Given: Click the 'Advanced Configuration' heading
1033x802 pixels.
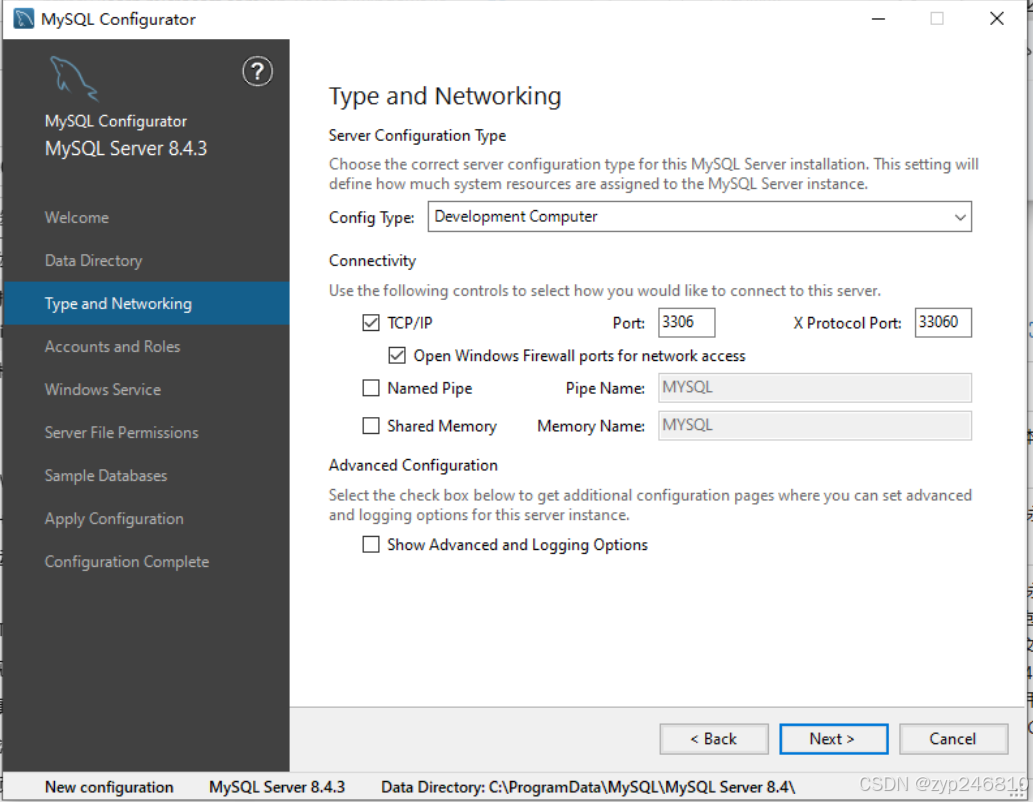Looking at the screenshot, I should click(x=413, y=465).
